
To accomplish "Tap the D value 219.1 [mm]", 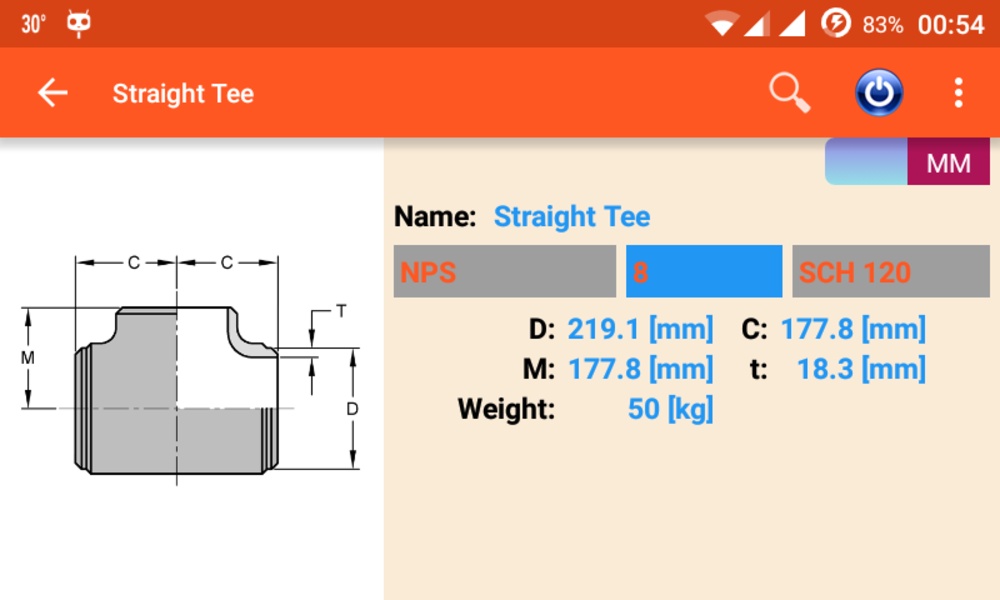I will pyautogui.click(x=640, y=330).
